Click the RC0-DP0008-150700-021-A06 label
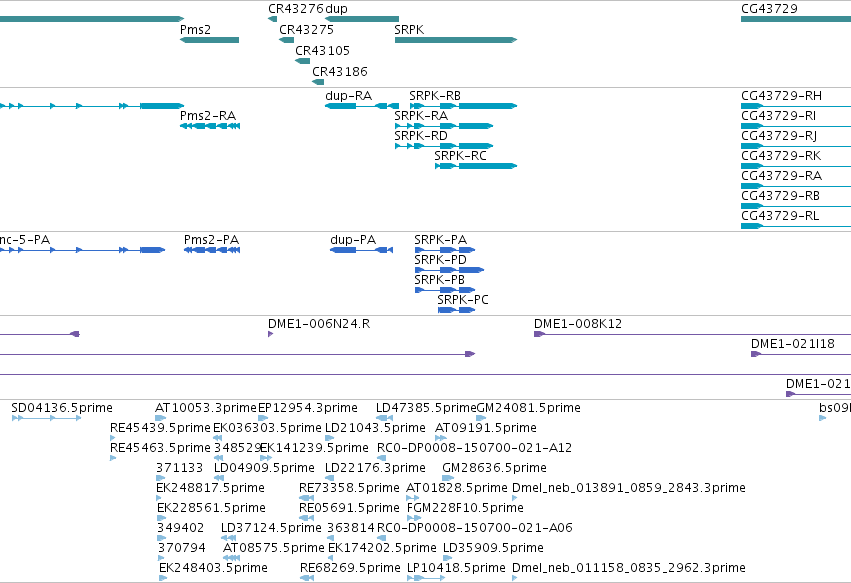This screenshot has height=583, width=851. [x=475, y=529]
